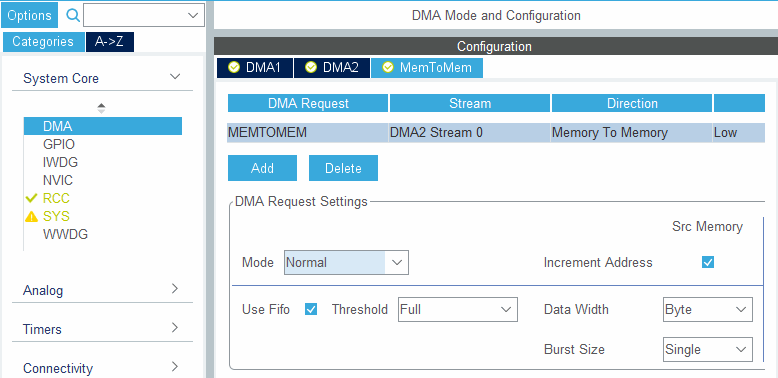Open the Burst Size dropdown
Image resolution: width=778 pixels, height=378 pixels.
pos(708,350)
